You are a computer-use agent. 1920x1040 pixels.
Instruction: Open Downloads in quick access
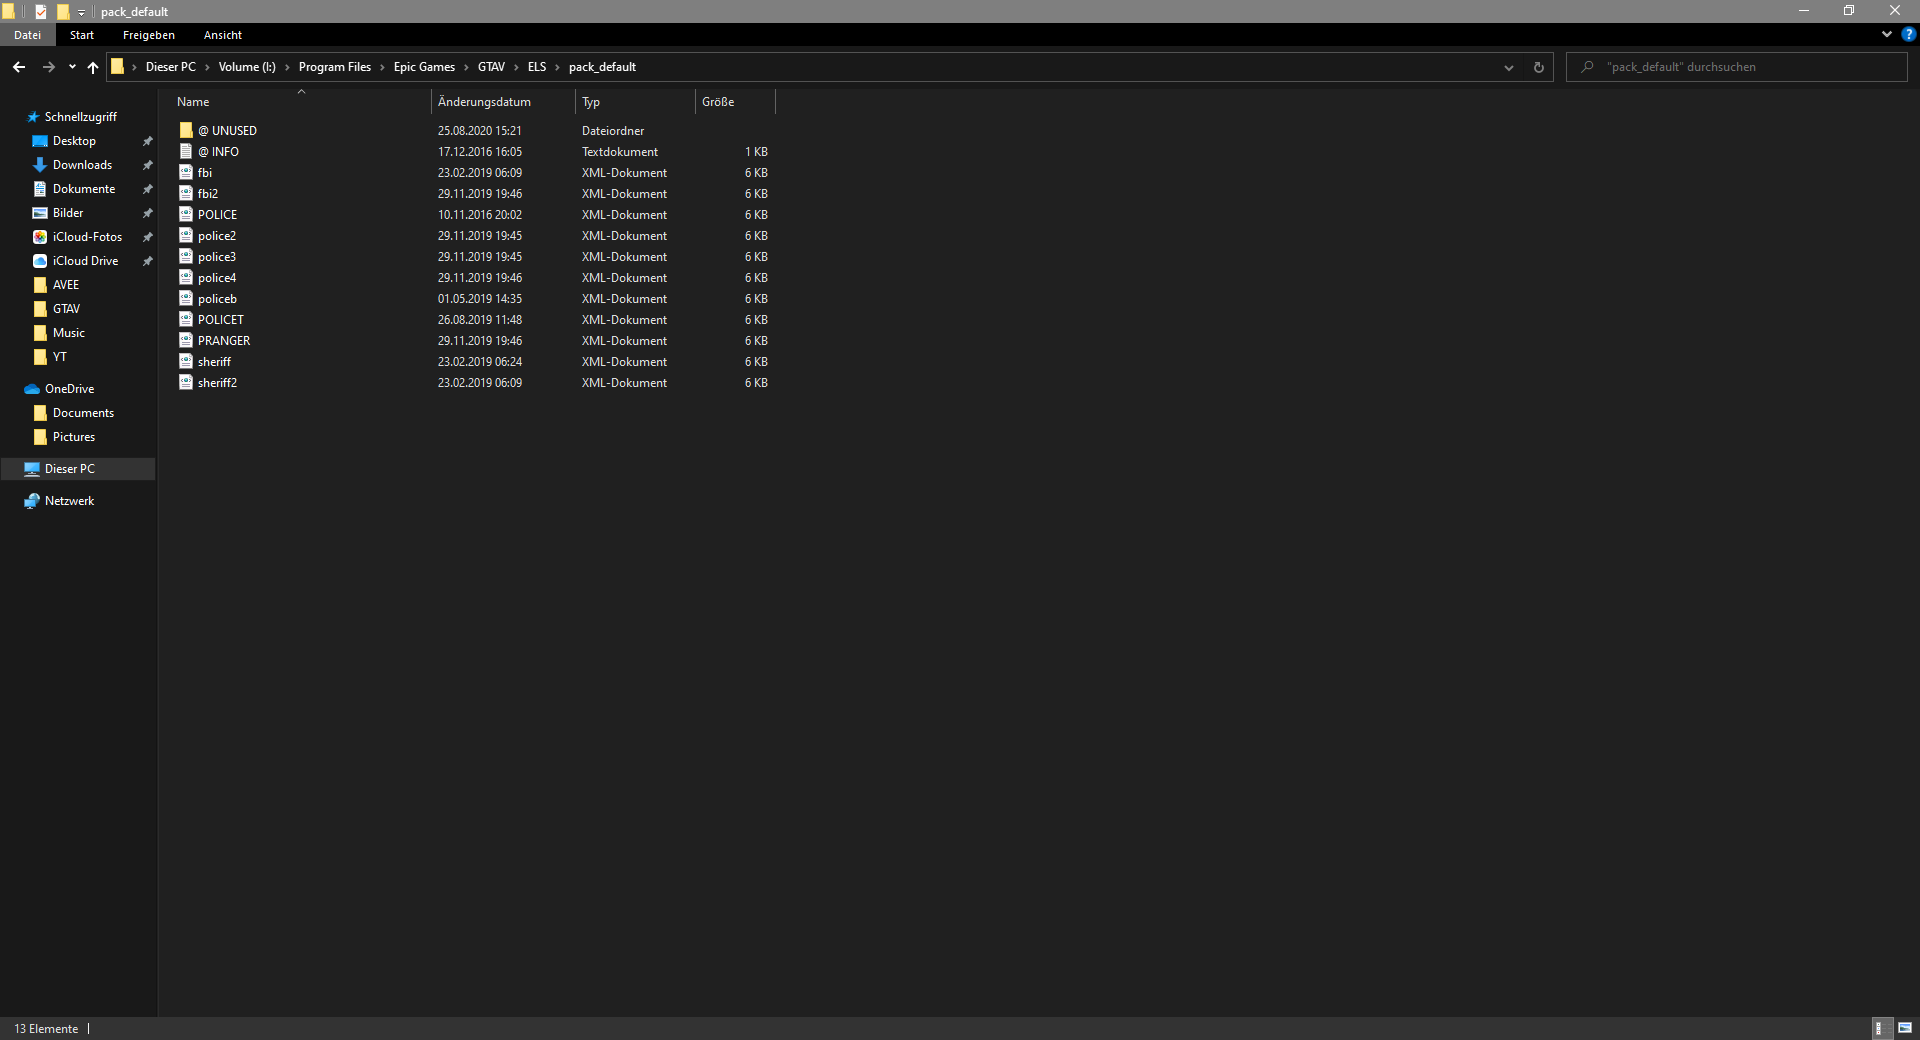point(82,165)
